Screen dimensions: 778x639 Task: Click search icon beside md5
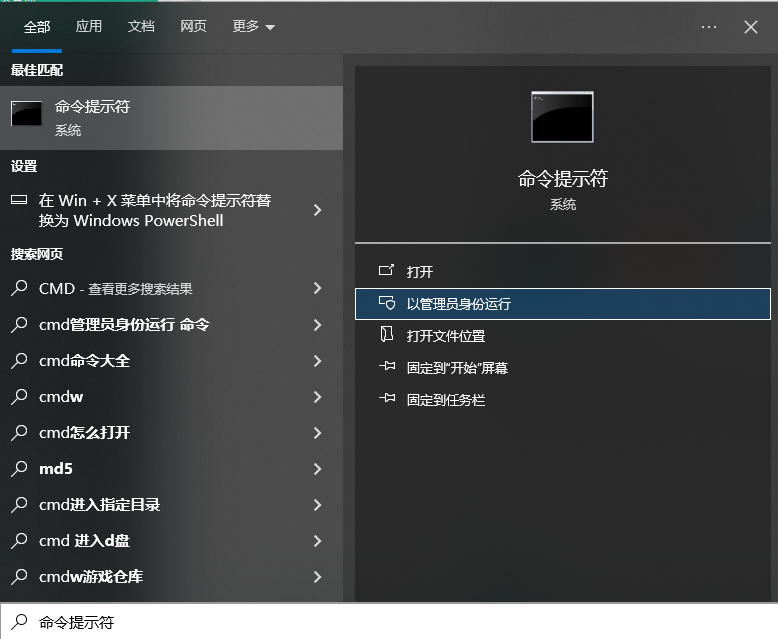point(19,468)
